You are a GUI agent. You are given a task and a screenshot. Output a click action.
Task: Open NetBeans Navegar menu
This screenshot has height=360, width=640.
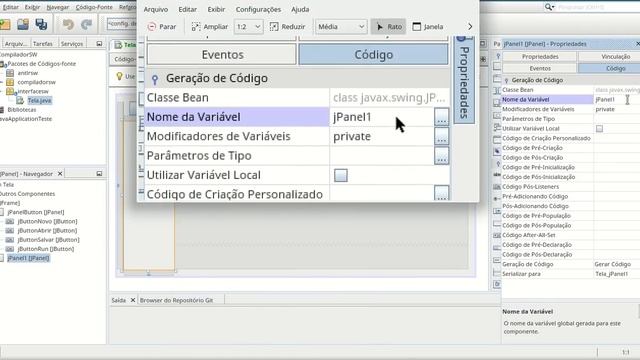[57, 7]
